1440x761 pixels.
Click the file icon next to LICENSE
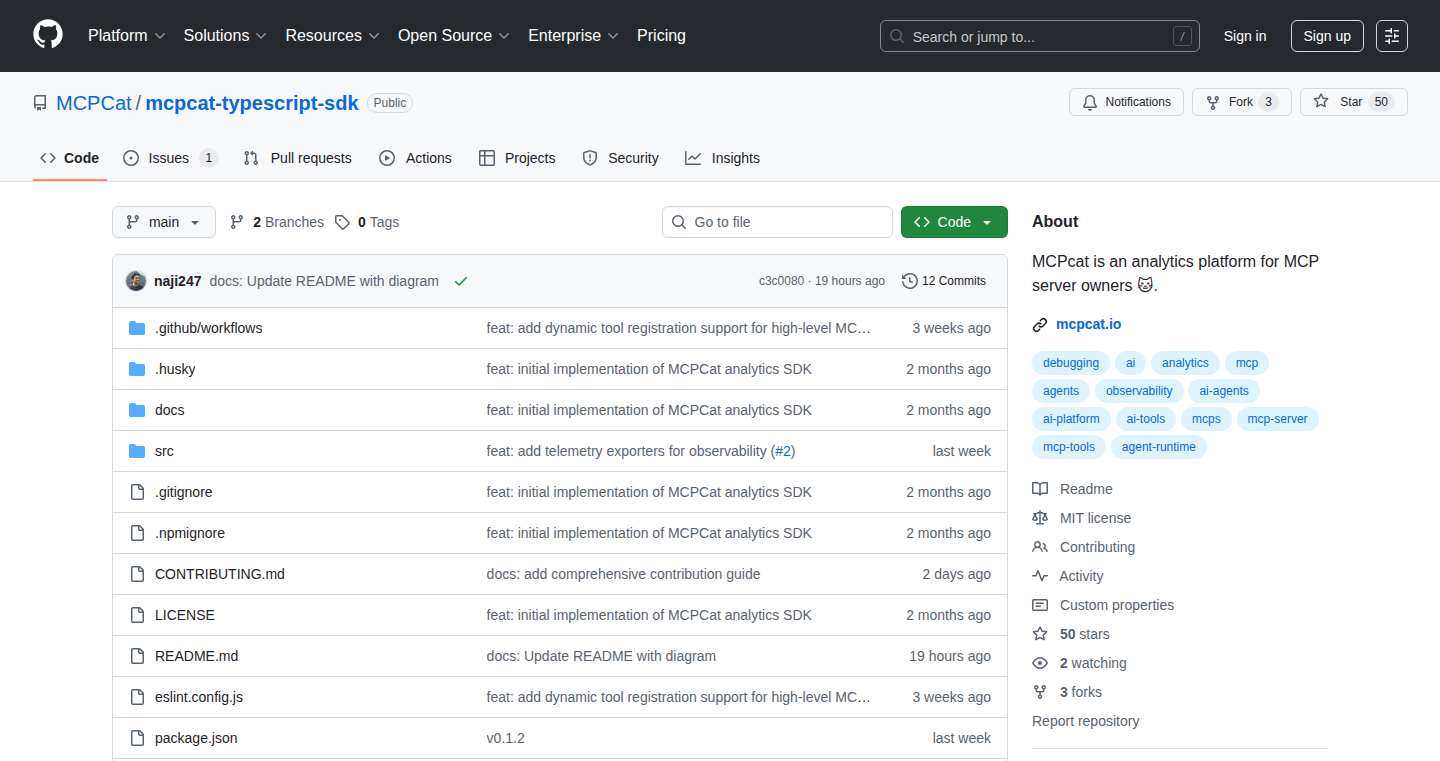pyautogui.click(x=137, y=615)
